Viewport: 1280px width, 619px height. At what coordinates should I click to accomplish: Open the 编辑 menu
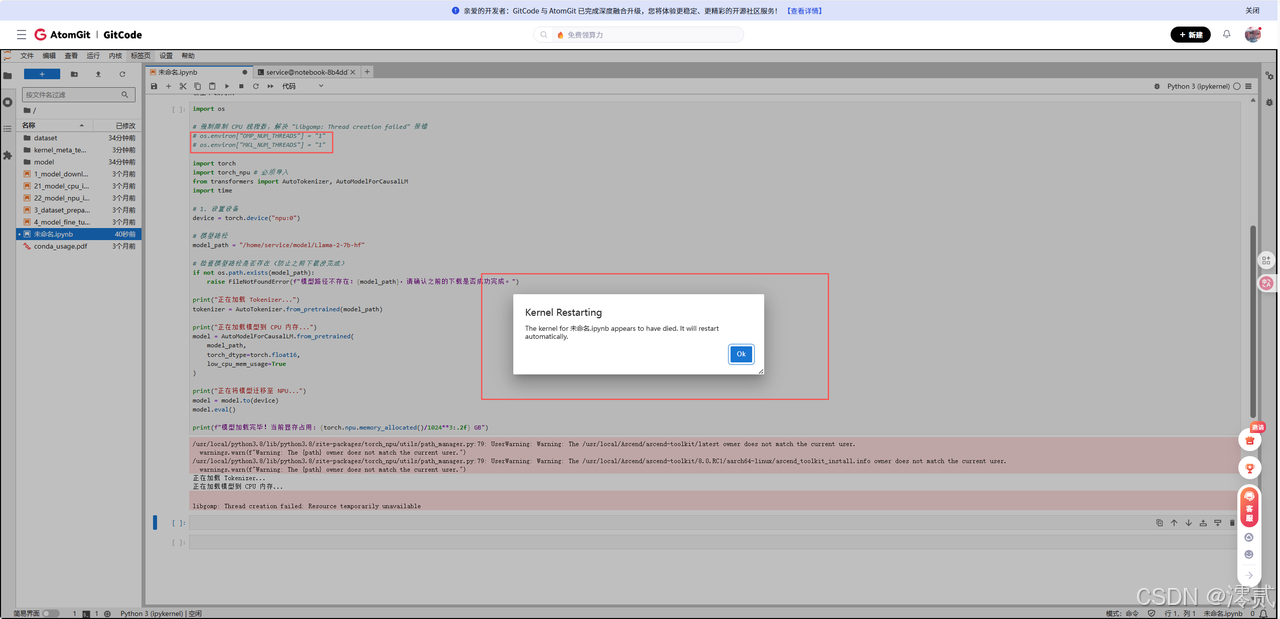[x=49, y=56]
